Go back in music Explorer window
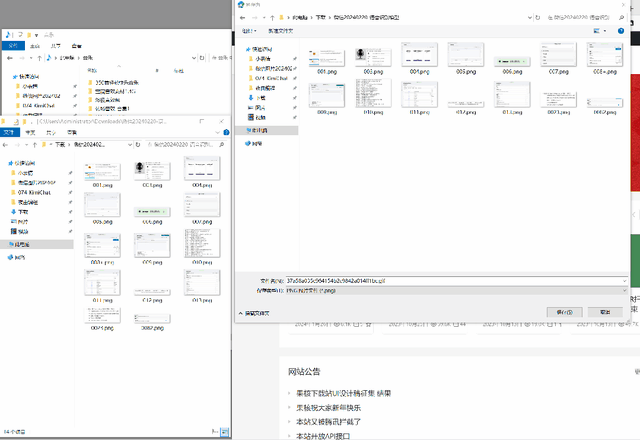 [10, 58]
